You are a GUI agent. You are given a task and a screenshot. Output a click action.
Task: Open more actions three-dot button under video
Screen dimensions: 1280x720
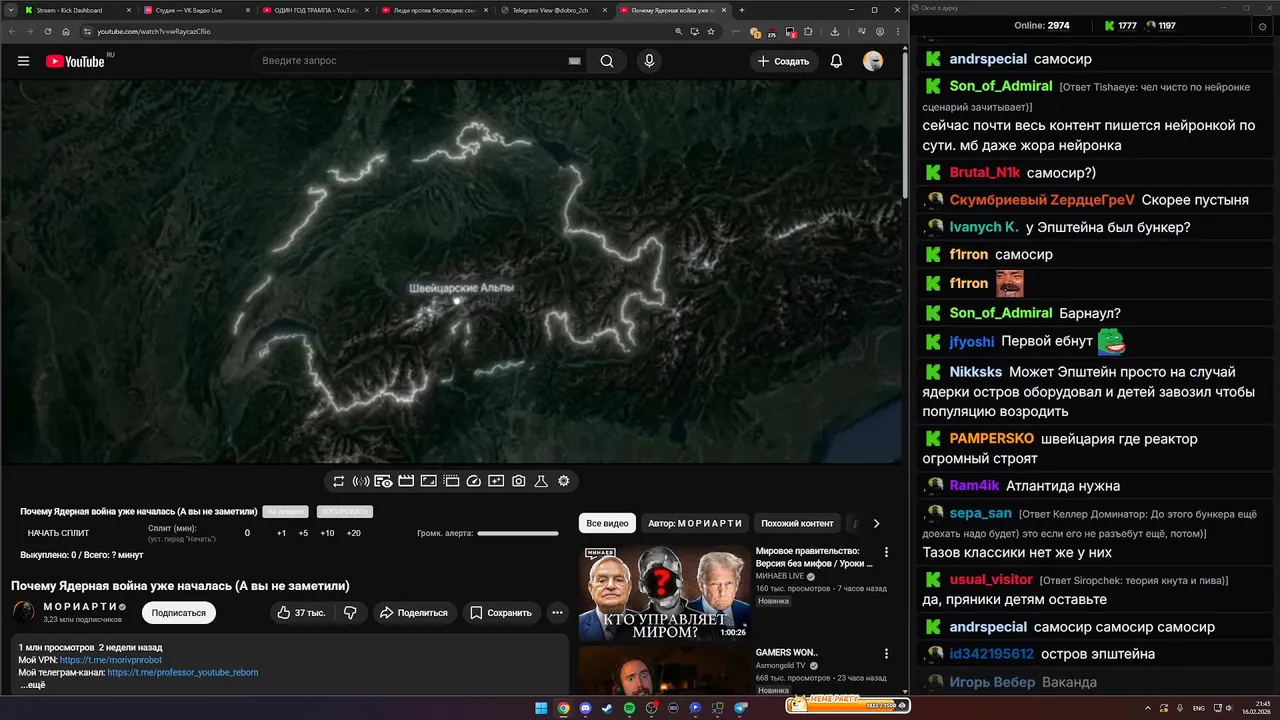pyautogui.click(x=557, y=613)
